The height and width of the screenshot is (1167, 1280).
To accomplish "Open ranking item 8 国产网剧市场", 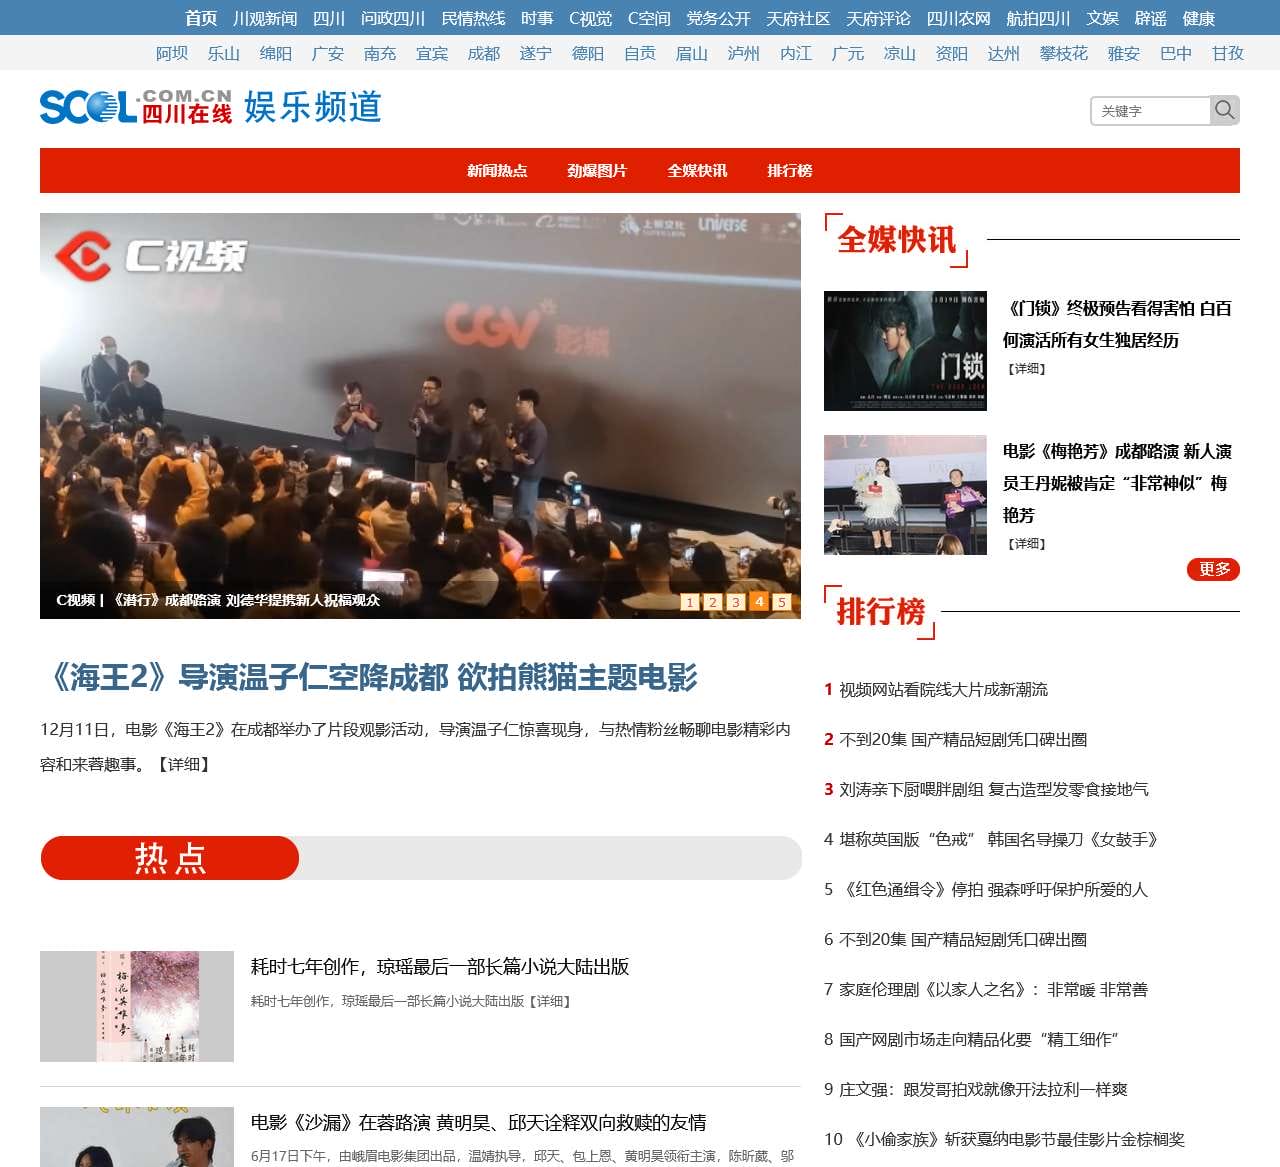I will pos(979,1039).
